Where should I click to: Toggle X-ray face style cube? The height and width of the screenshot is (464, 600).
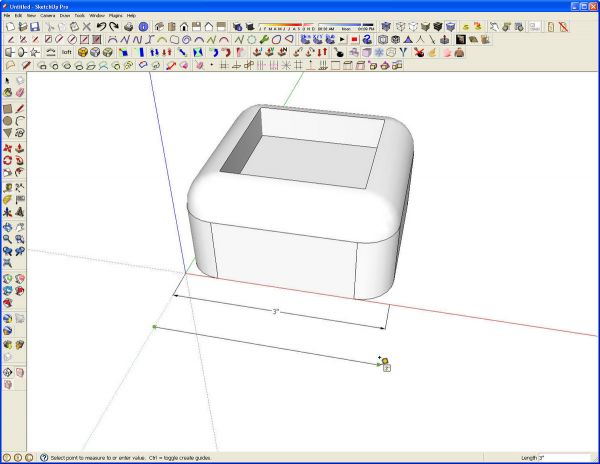click(x=386, y=26)
